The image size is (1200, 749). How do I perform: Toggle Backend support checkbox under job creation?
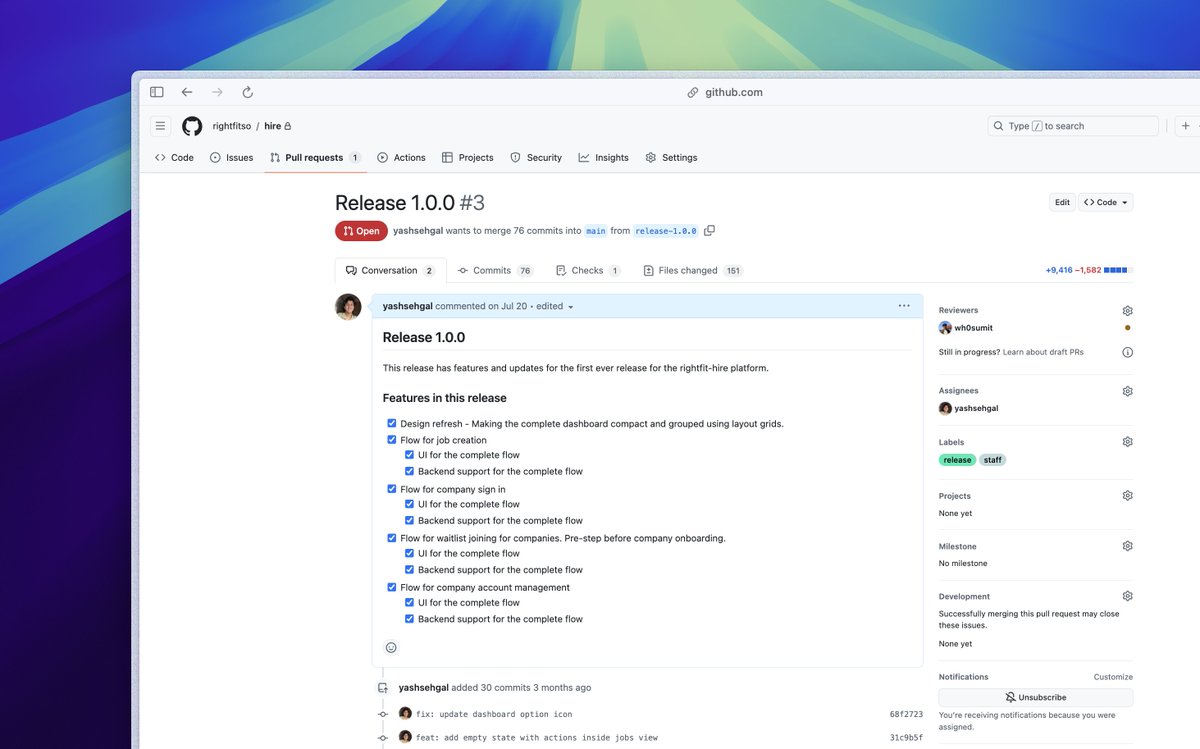(409, 471)
